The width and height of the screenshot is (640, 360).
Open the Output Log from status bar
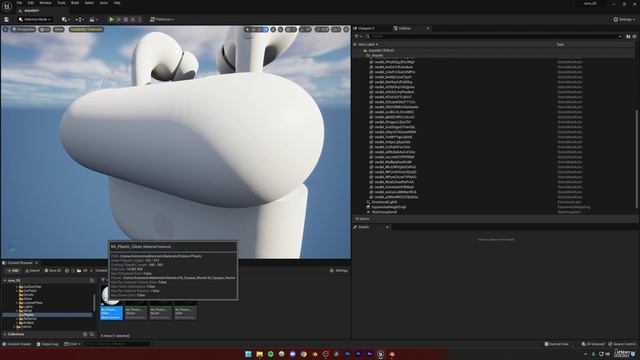click(x=47, y=344)
